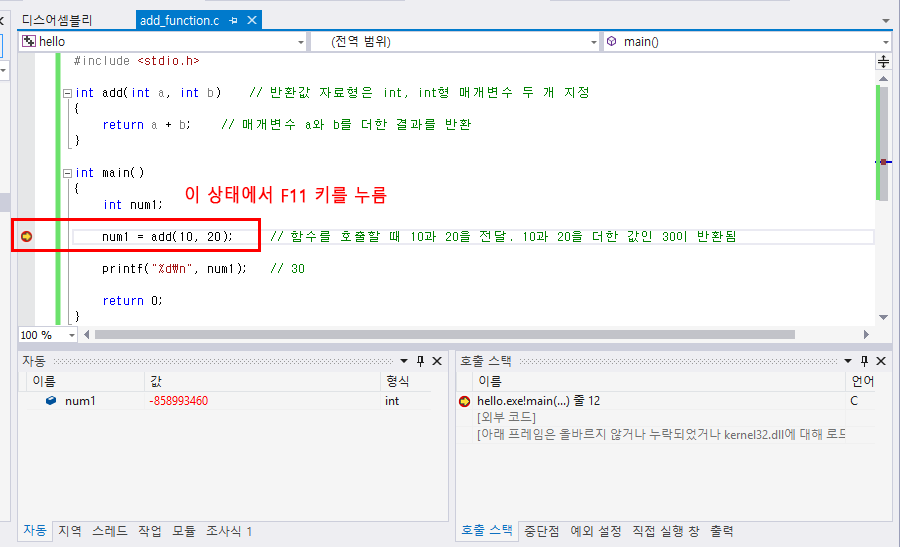The width and height of the screenshot is (900, 547).
Task: Click the num1 value -858993460
Action: pos(179,401)
